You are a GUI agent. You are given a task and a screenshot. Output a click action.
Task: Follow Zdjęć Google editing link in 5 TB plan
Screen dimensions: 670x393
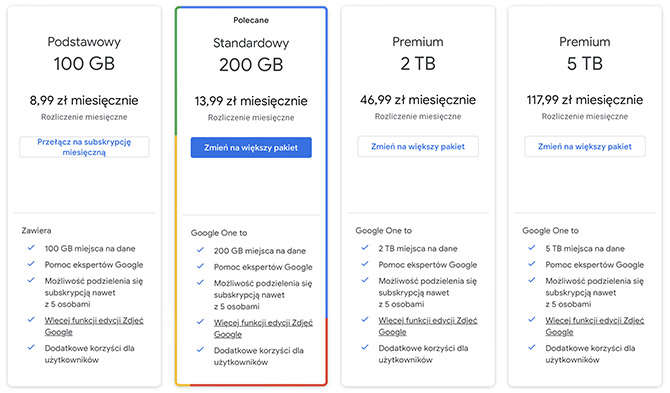(x=594, y=326)
